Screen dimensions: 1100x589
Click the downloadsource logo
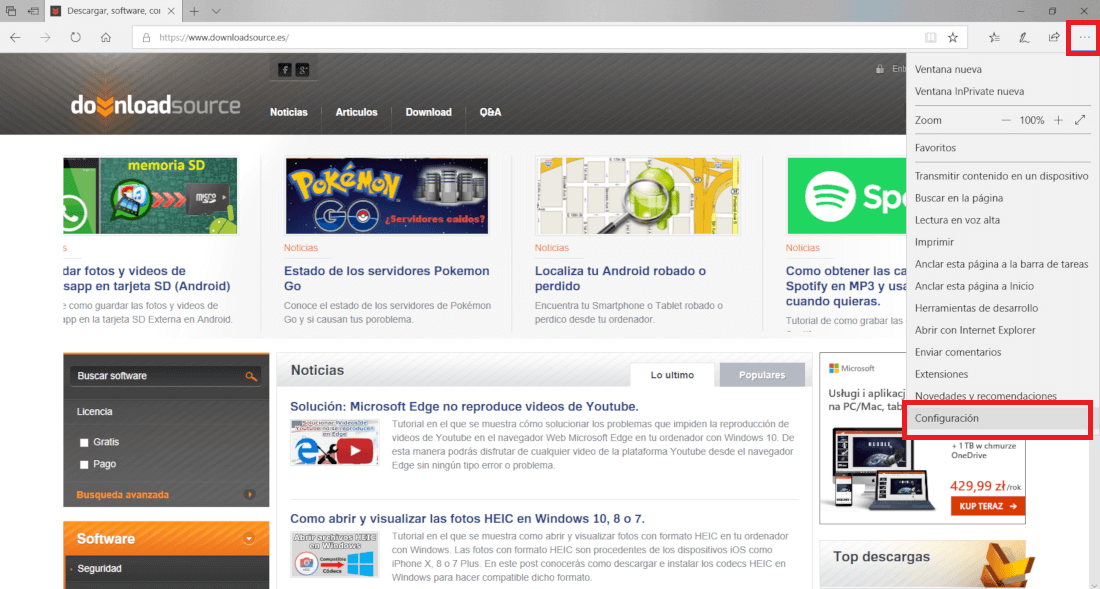(x=155, y=105)
